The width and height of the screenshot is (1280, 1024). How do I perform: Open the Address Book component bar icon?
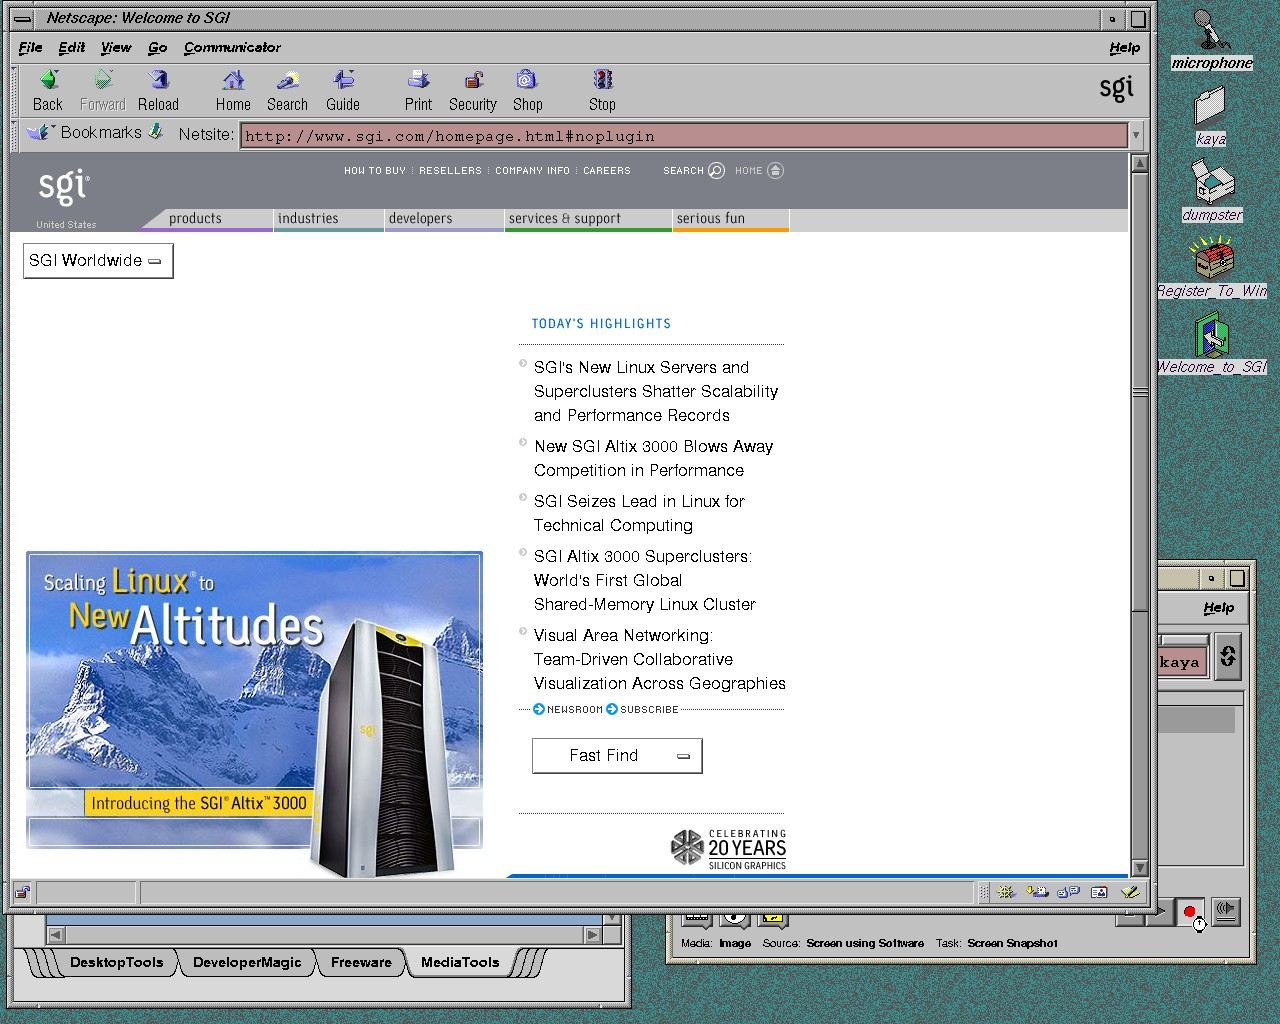(1099, 892)
